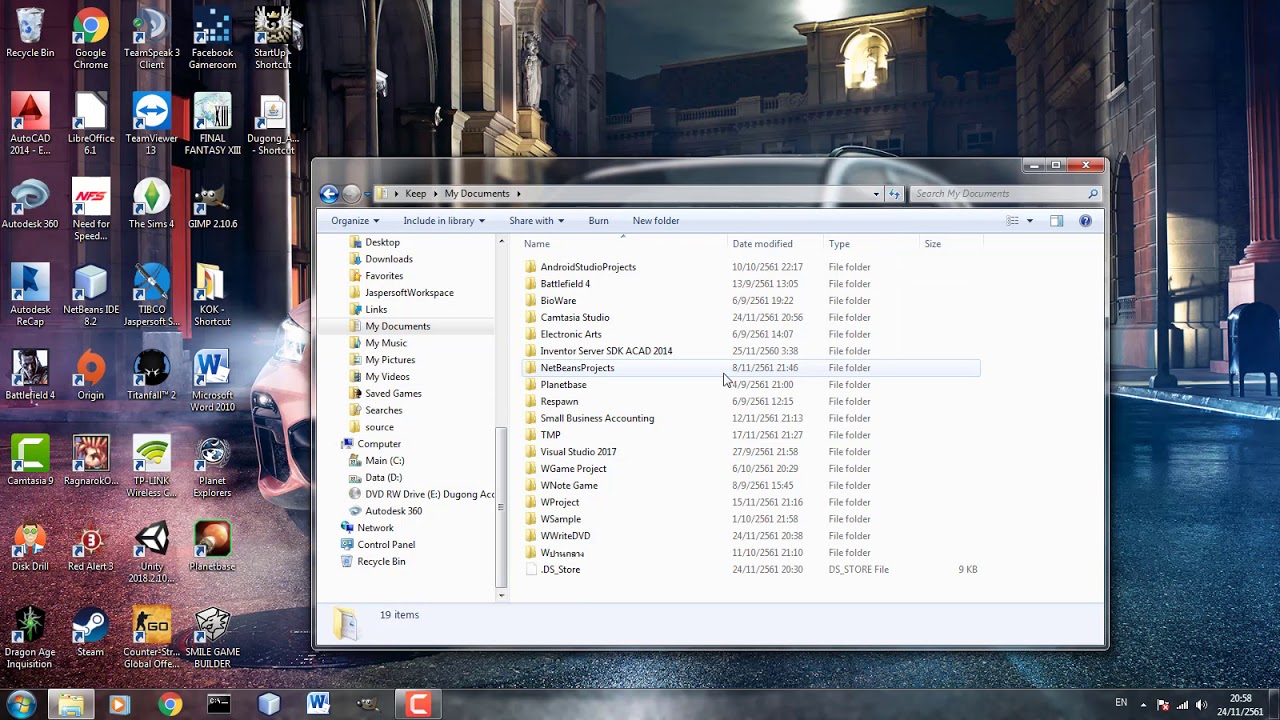Image resolution: width=1280 pixels, height=720 pixels.
Task: Select AutoCAD 2014 desktop icon
Action: [x=30, y=124]
